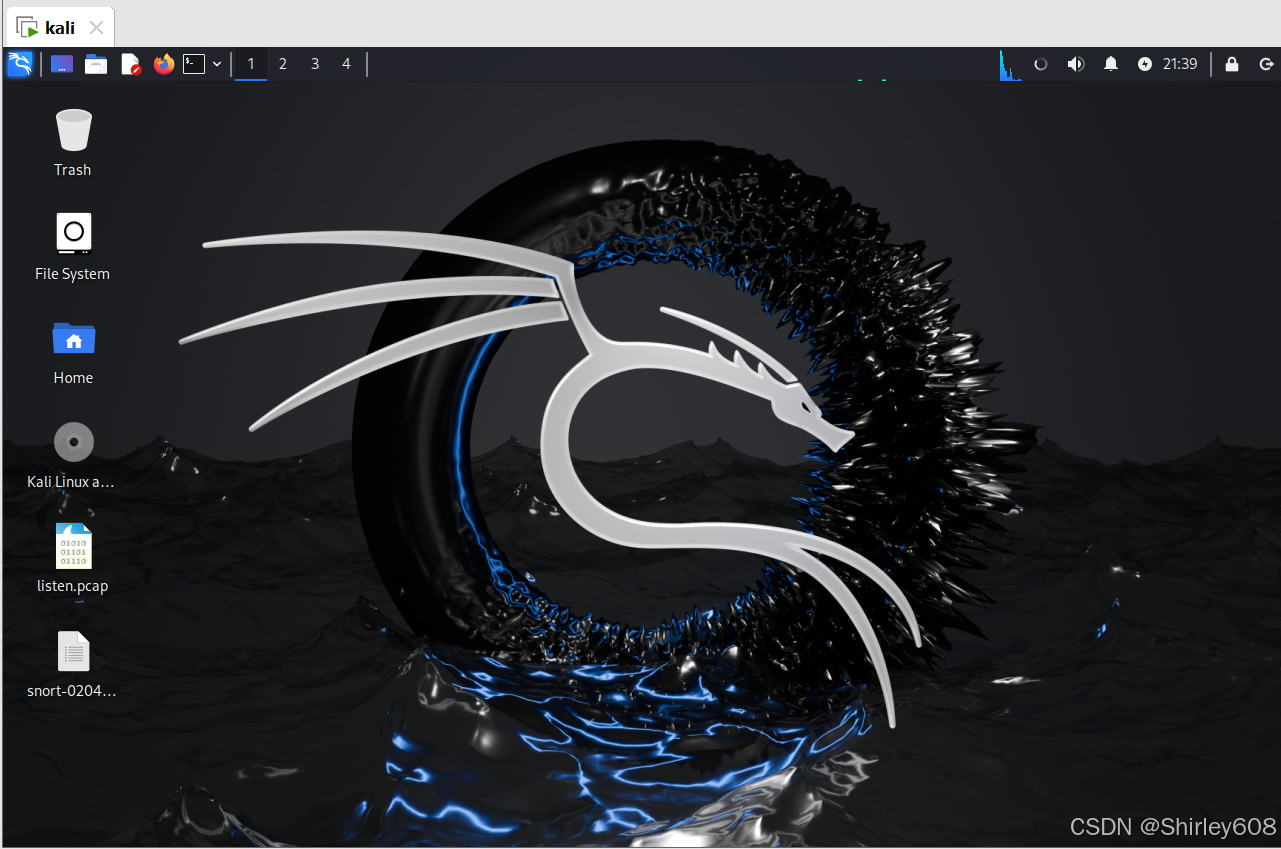The image size is (1281, 849).
Task: Open the network connection status icon
Action: 1041,64
